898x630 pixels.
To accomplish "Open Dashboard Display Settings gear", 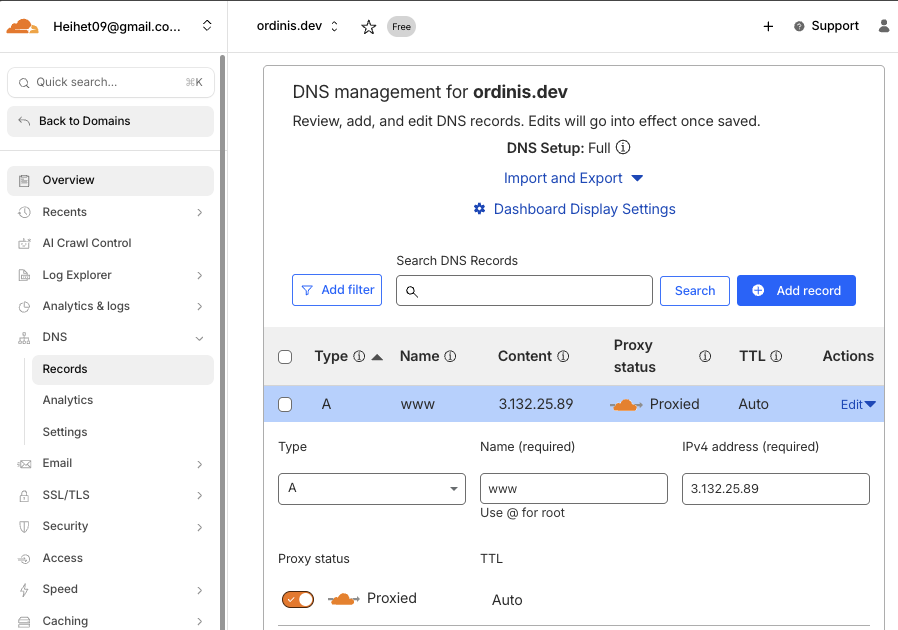I will [480, 209].
